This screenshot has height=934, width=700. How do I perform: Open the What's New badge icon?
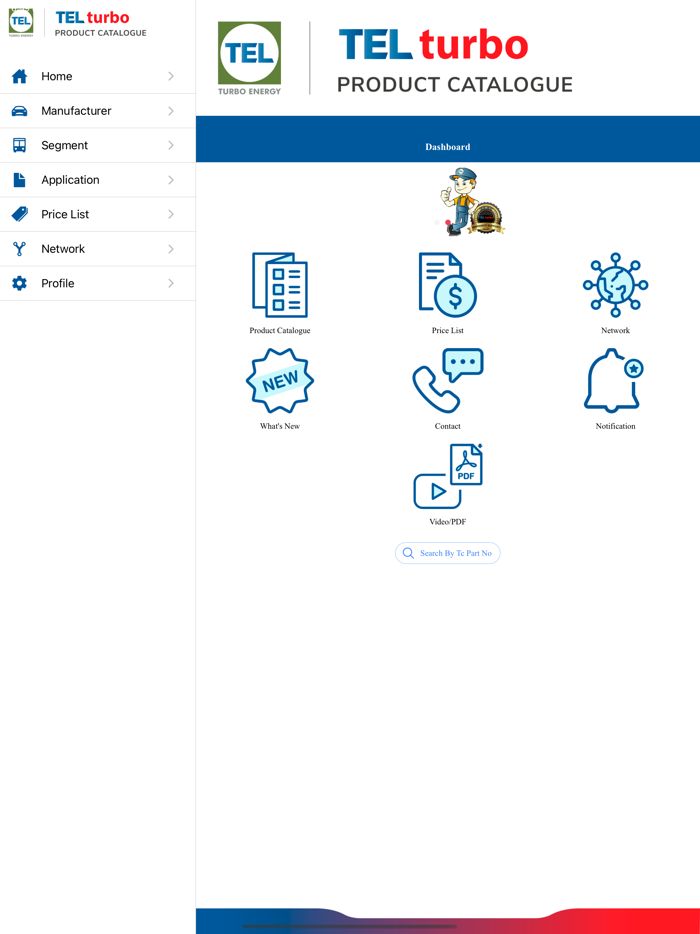pyautogui.click(x=279, y=381)
